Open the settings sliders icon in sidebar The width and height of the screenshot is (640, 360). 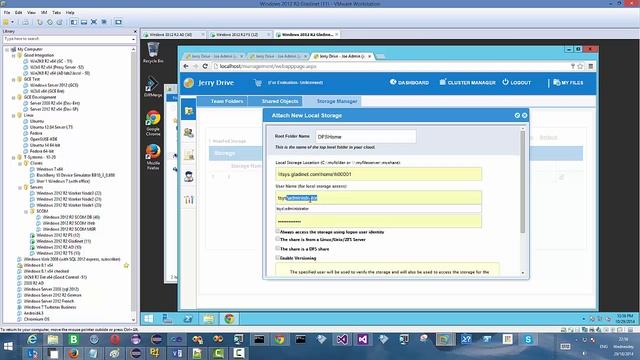[189, 200]
